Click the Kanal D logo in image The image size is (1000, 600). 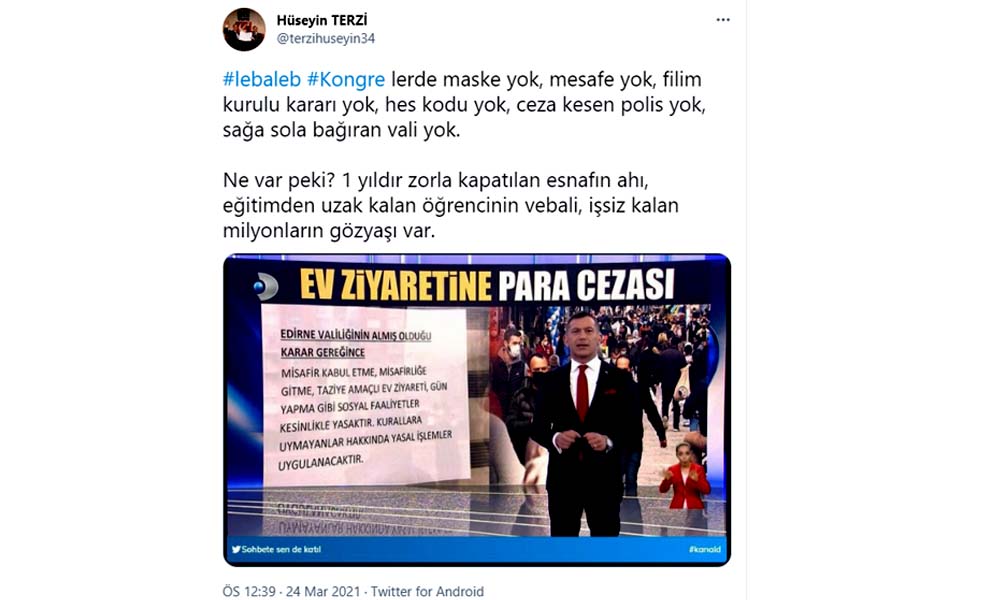coord(265,286)
